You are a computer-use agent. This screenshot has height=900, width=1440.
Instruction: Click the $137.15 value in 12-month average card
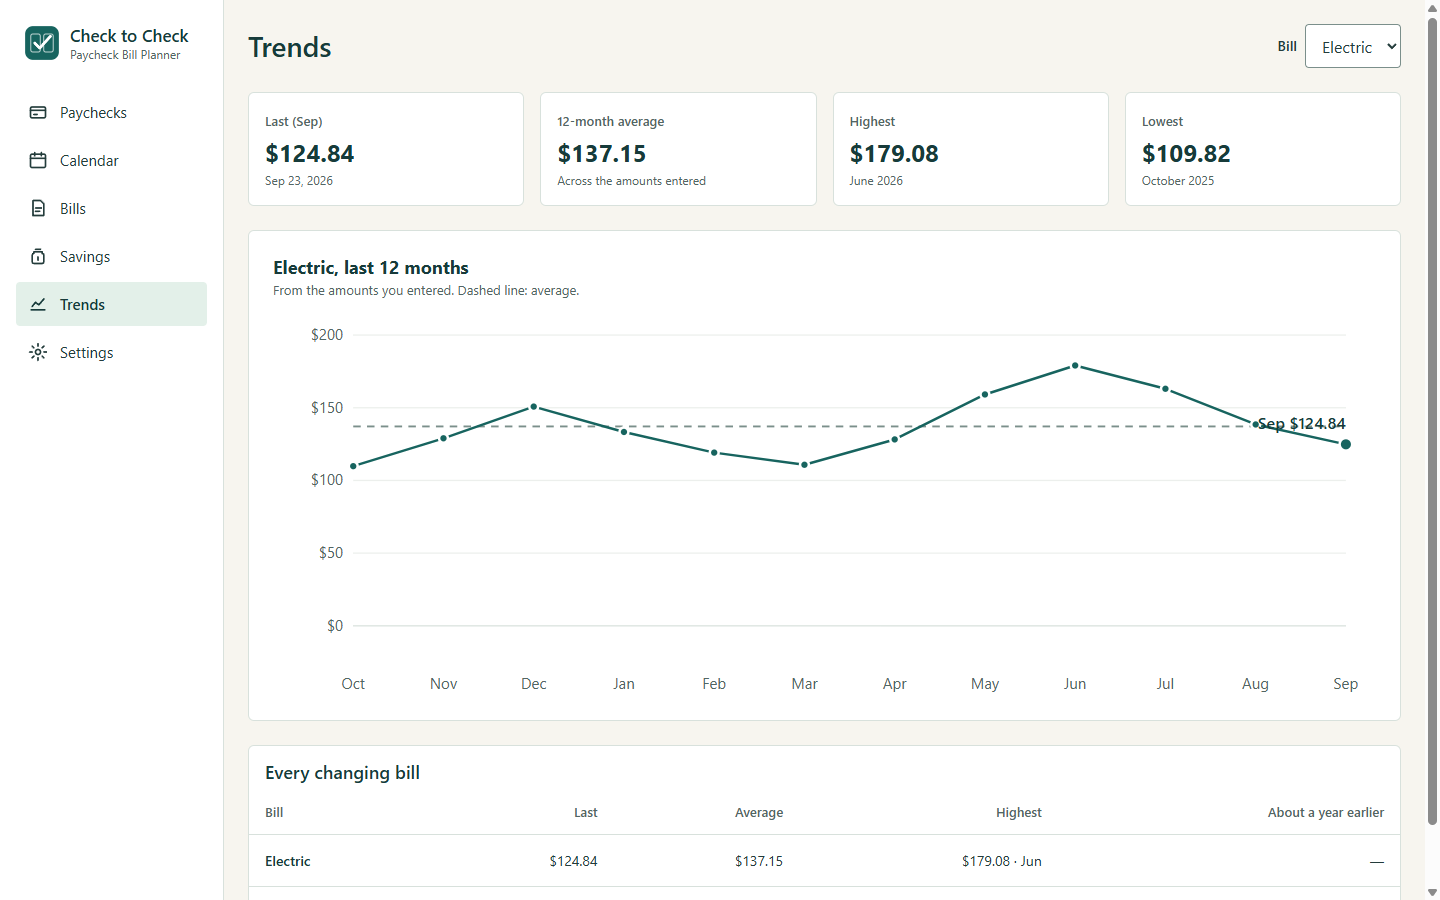(x=602, y=154)
